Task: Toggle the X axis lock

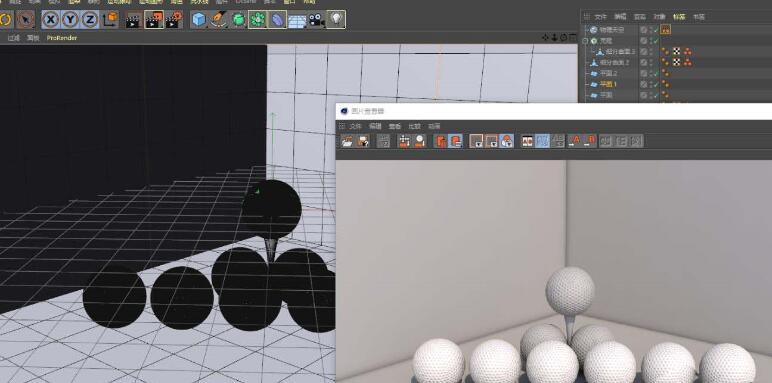Action: tap(51, 20)
